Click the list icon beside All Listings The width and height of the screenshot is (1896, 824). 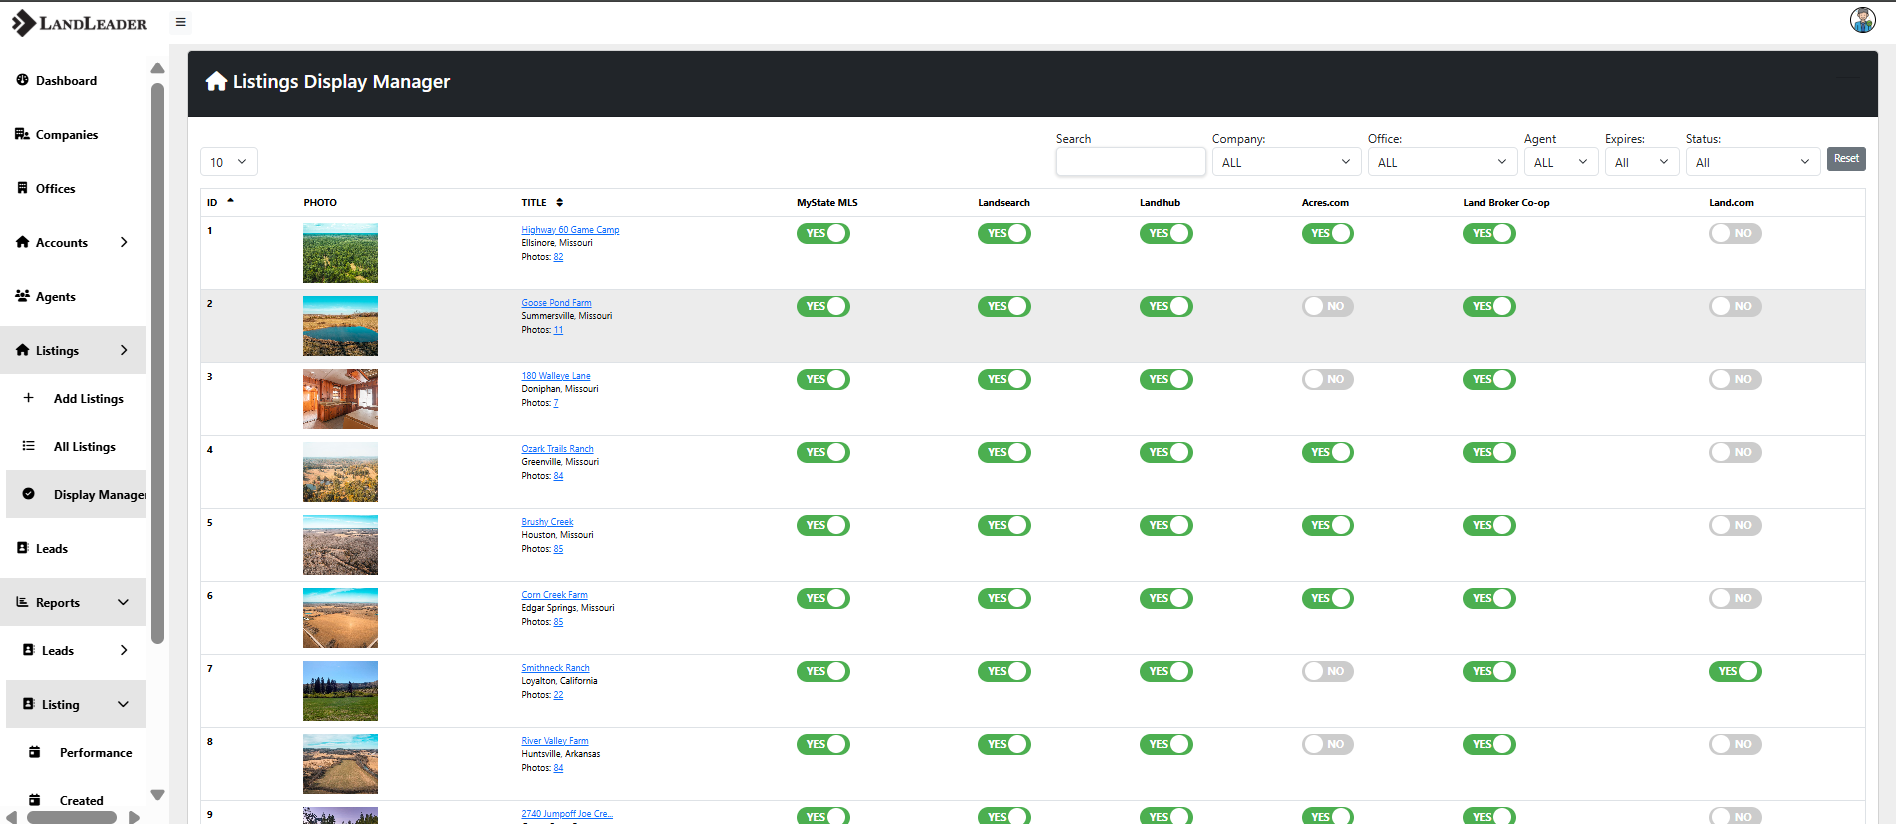point(28,446)
